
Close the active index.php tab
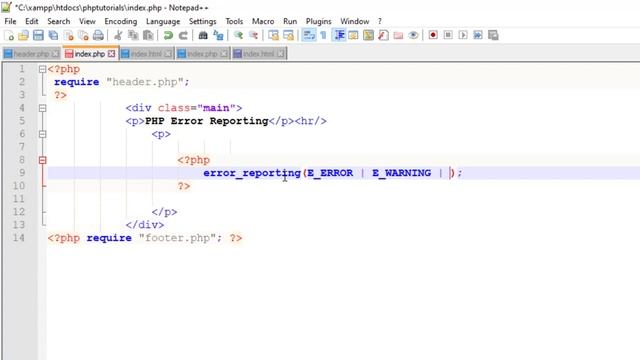[x=111, y=54]
